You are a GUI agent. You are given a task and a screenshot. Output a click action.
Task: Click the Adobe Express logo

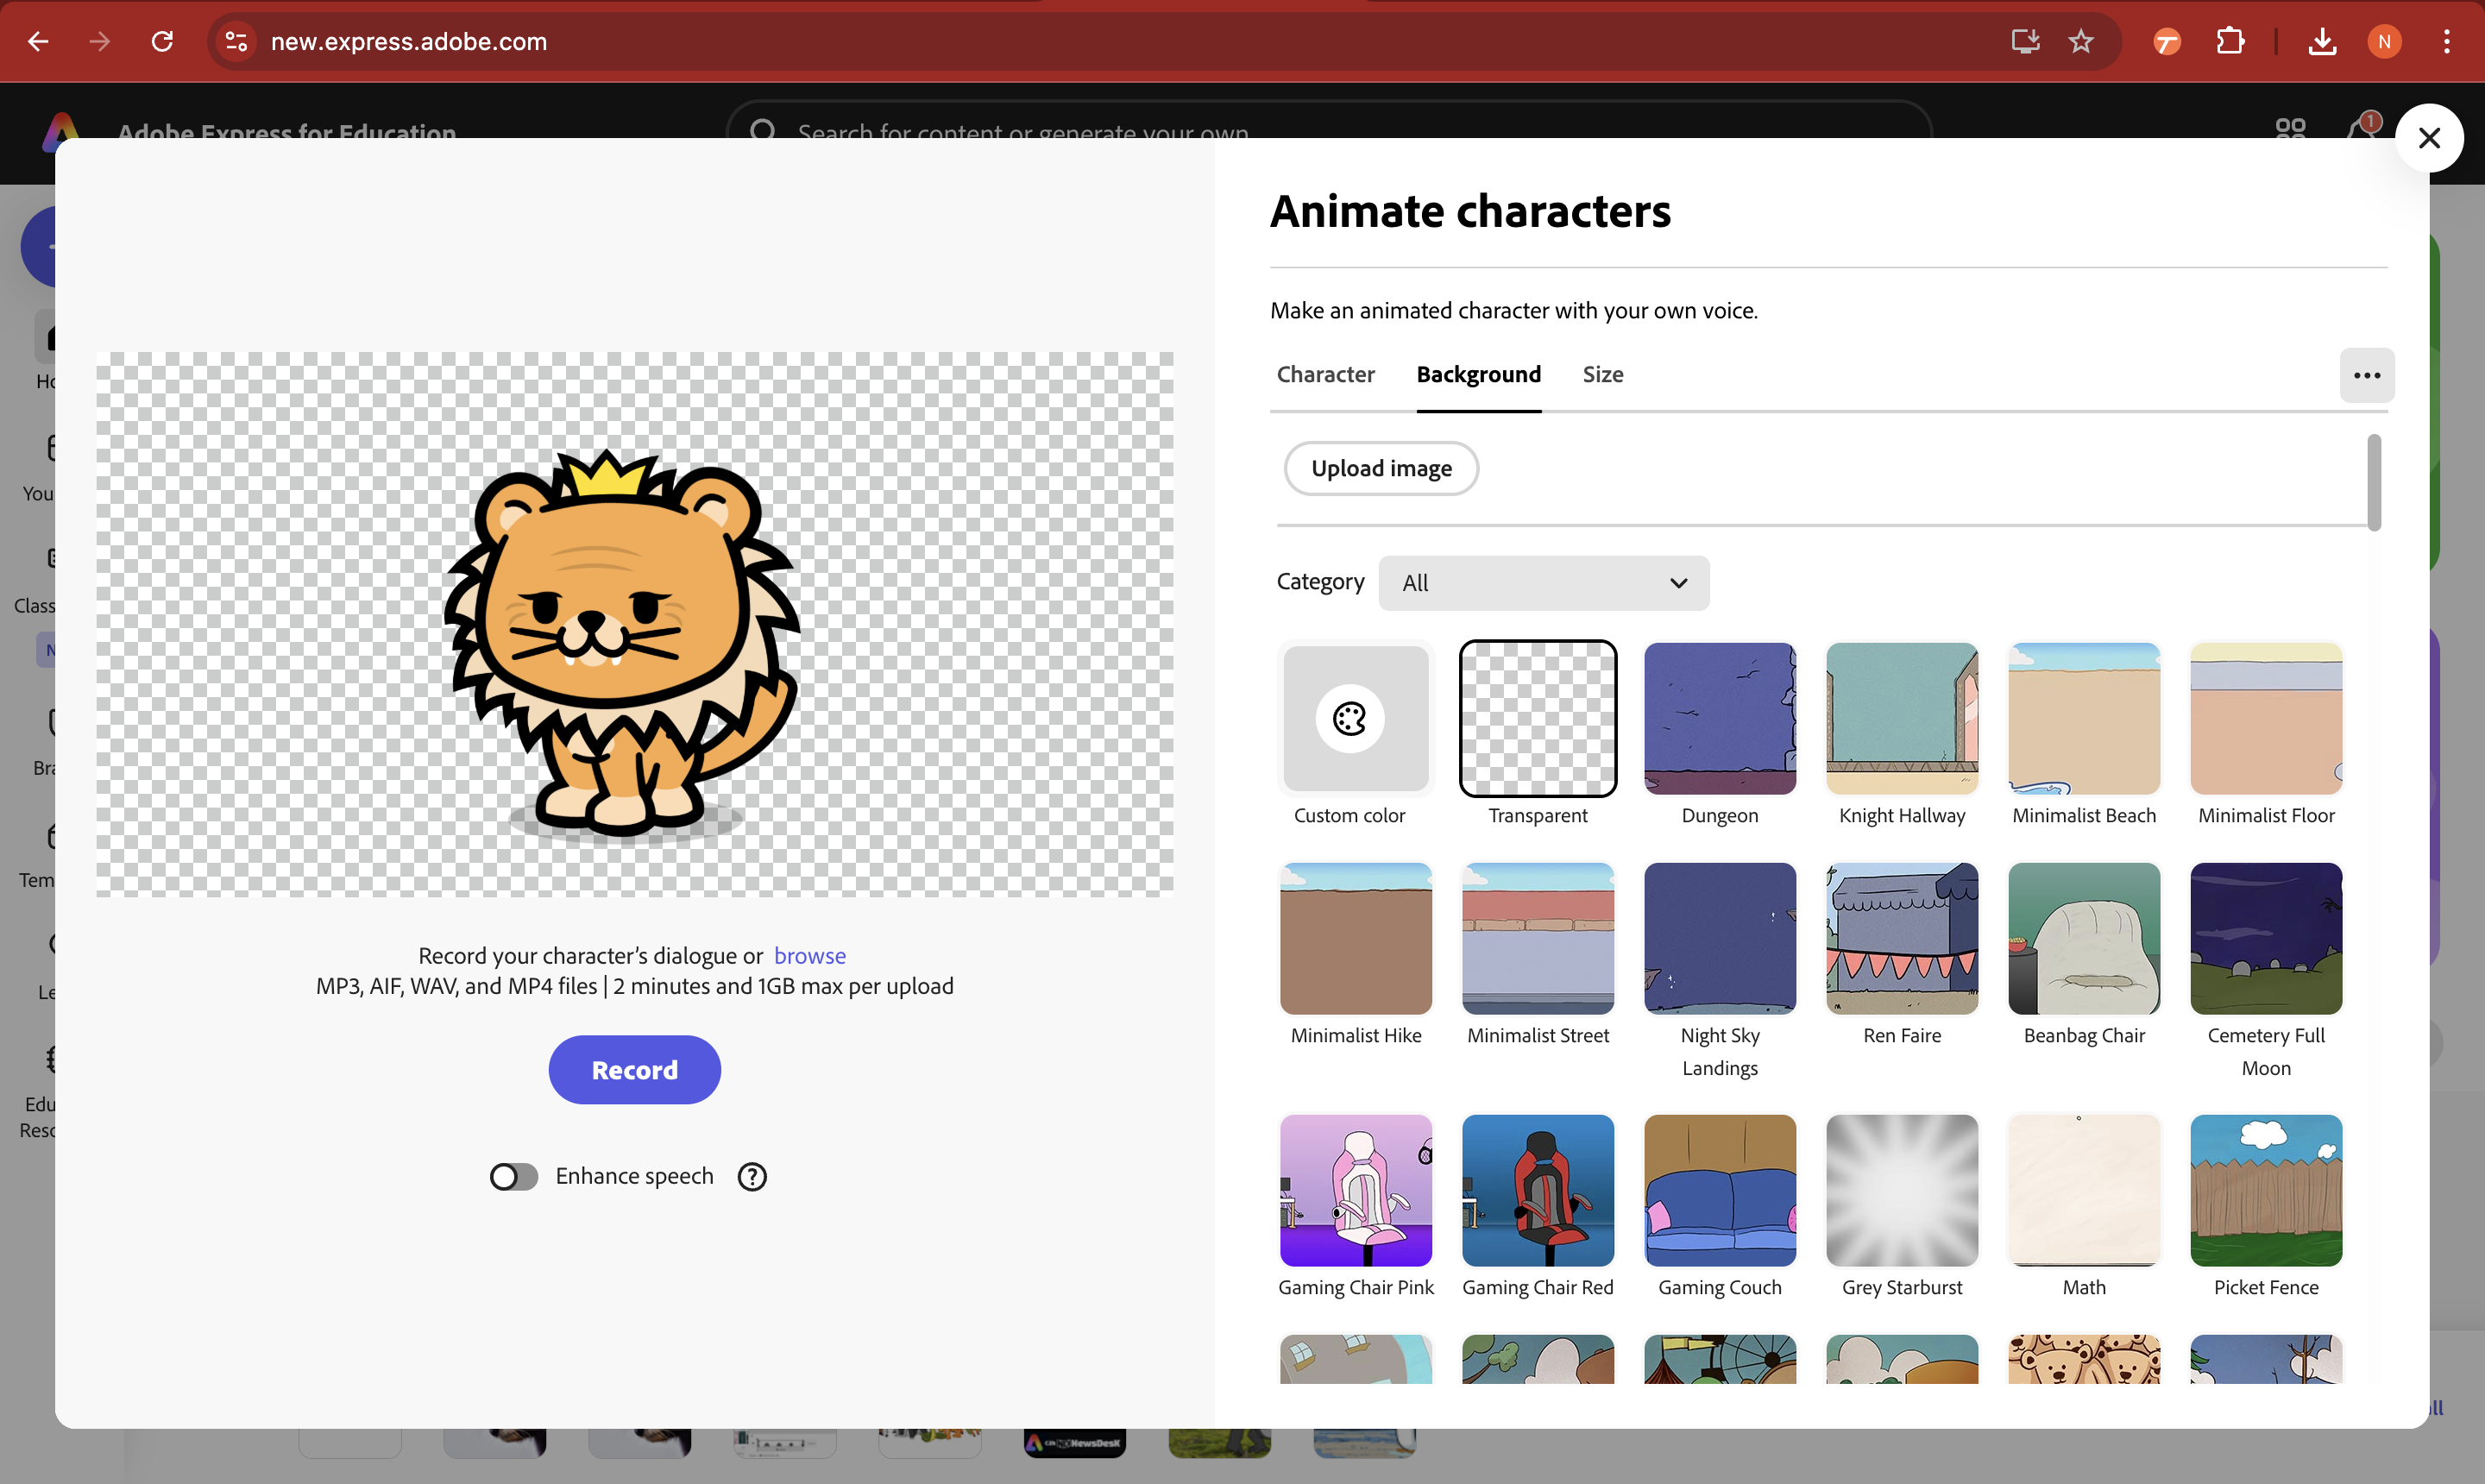[62, 130]
